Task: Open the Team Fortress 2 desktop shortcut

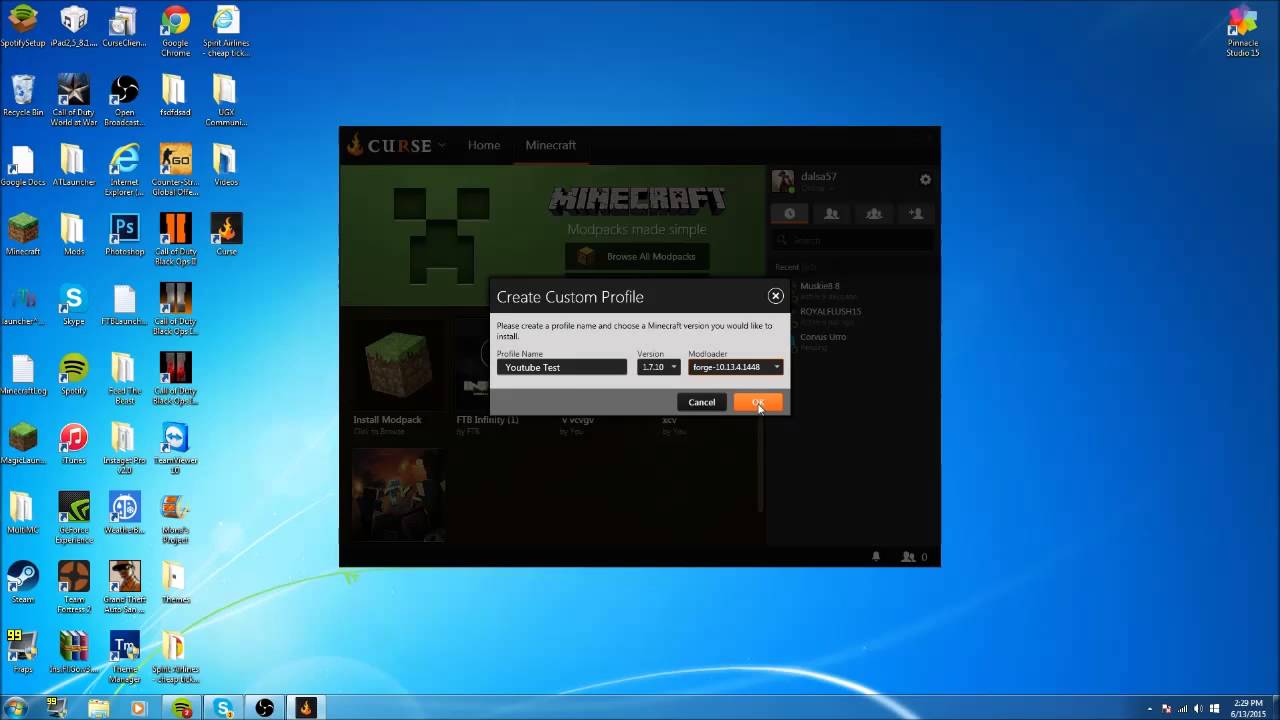Action: [73, 587]
